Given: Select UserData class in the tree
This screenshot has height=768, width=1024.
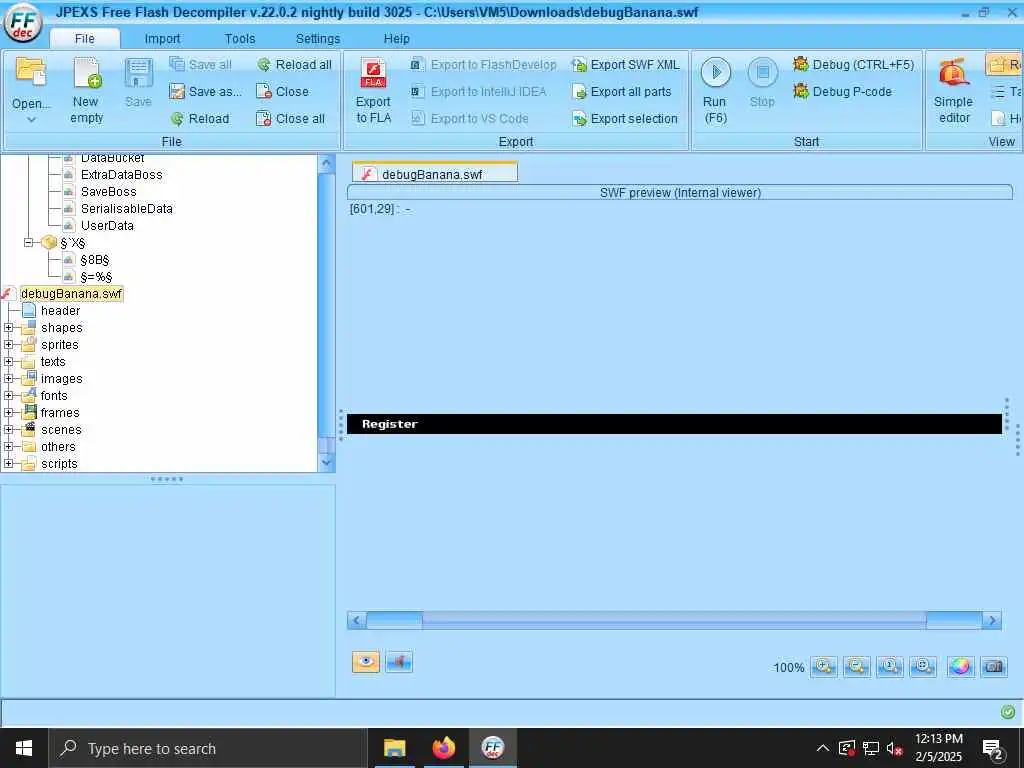Looking at the screenshot, I should pos(107,225).
